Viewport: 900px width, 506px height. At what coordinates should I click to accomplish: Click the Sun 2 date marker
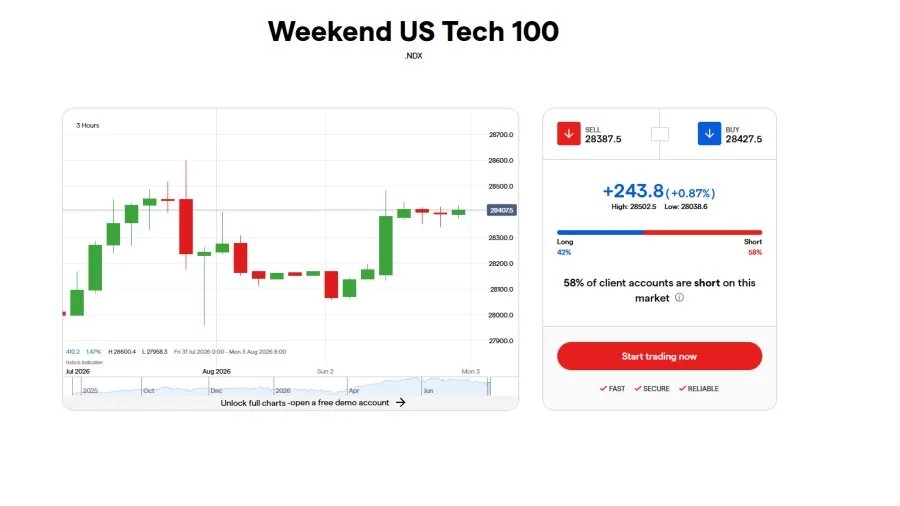pos(325,371)
